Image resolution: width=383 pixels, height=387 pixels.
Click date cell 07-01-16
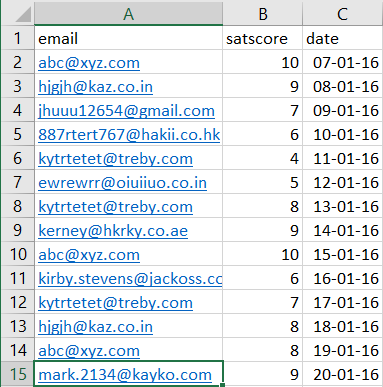click(342, 62)
